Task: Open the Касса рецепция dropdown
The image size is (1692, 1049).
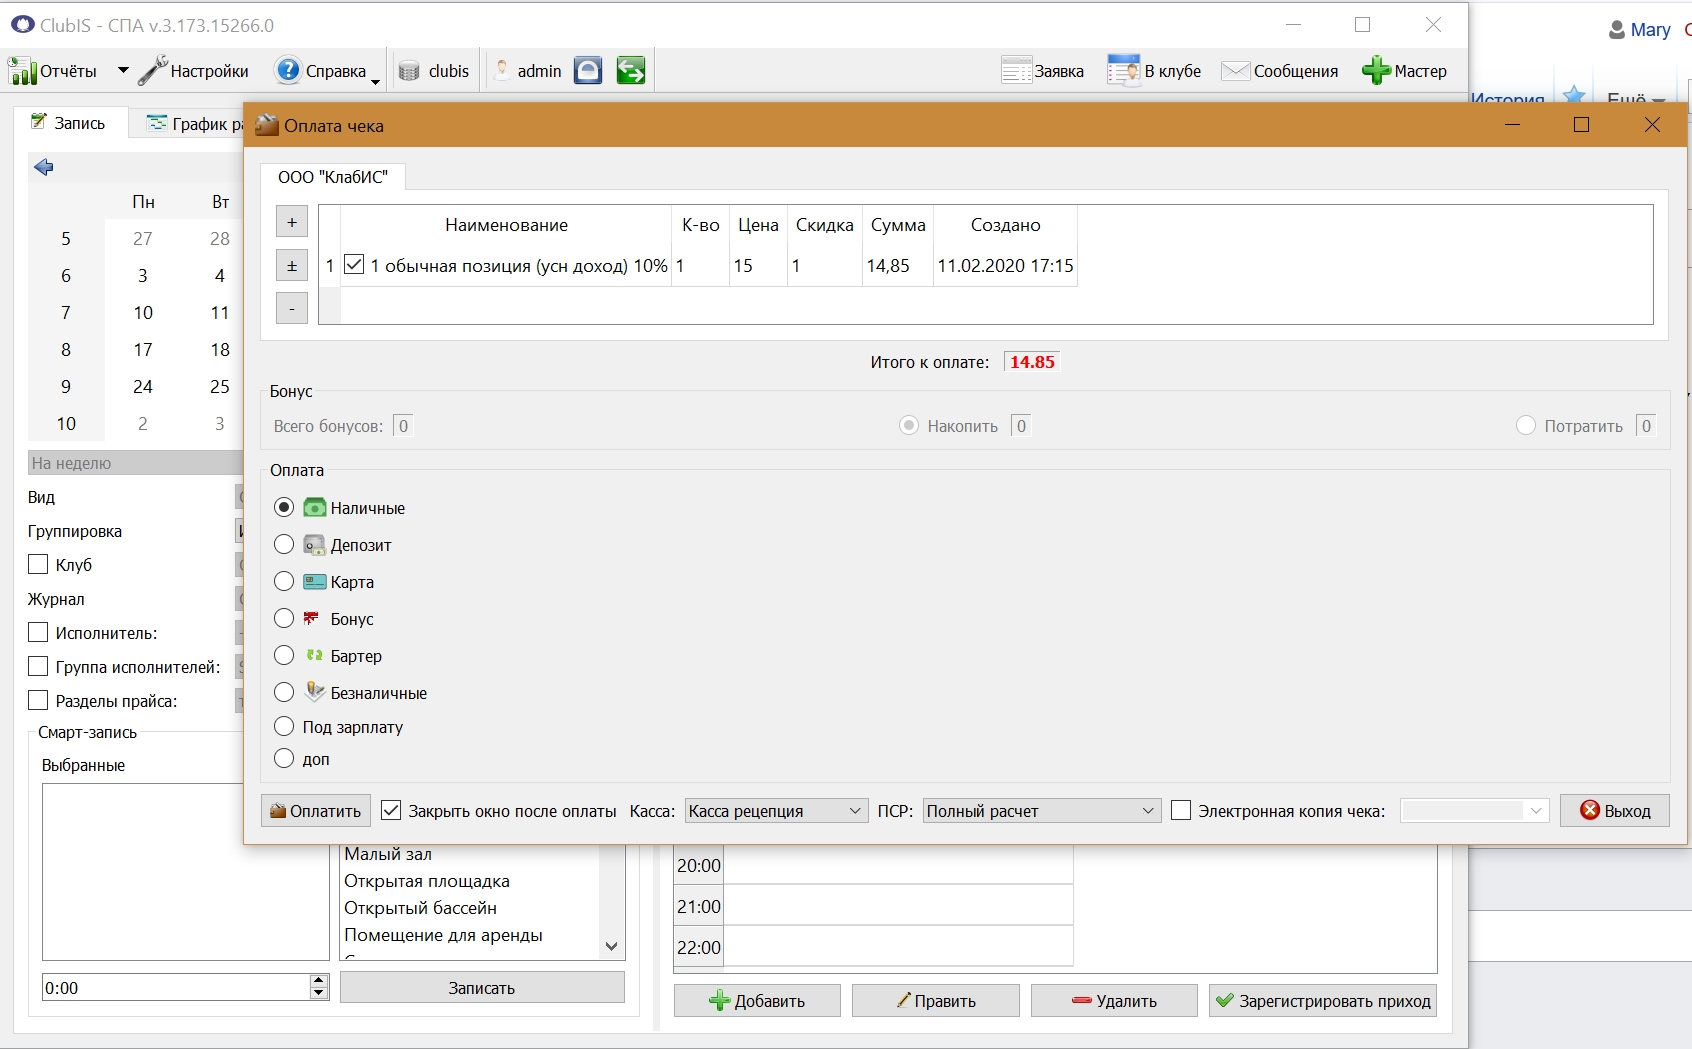Action: coord(776,811)
